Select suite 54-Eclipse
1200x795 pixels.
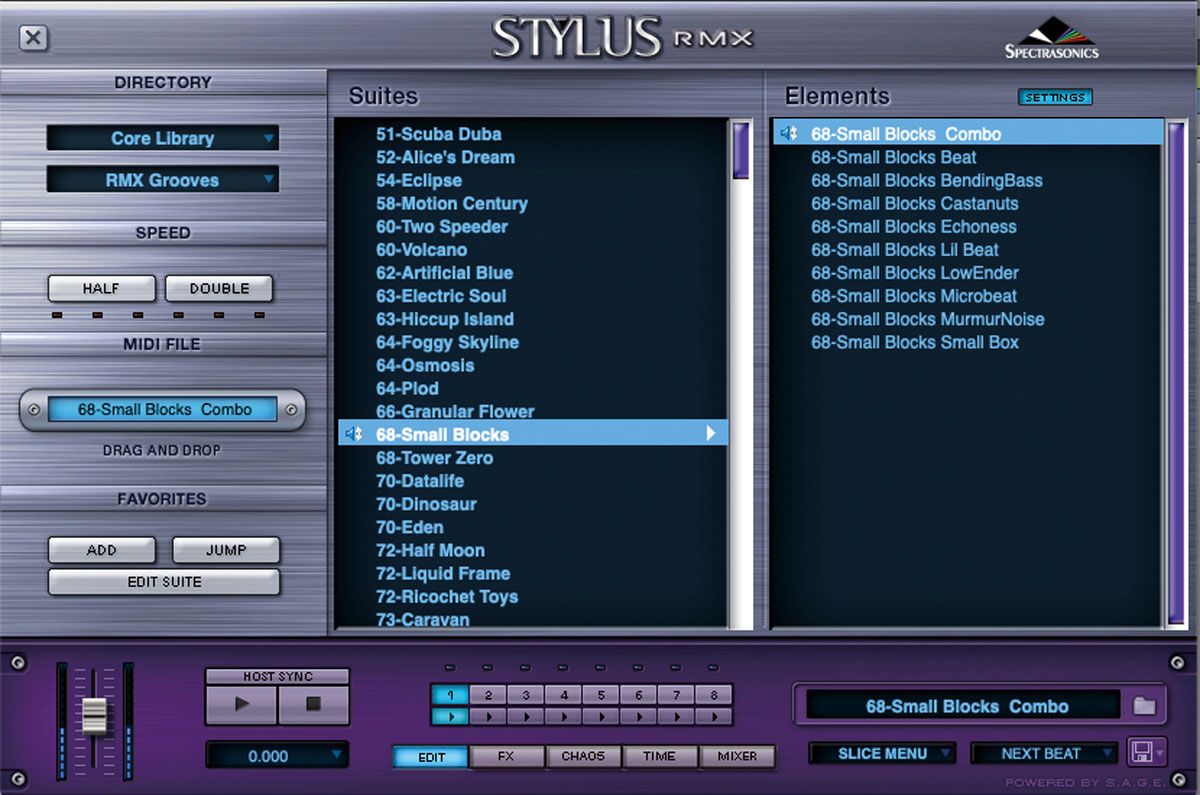click(x=418, y=180)
